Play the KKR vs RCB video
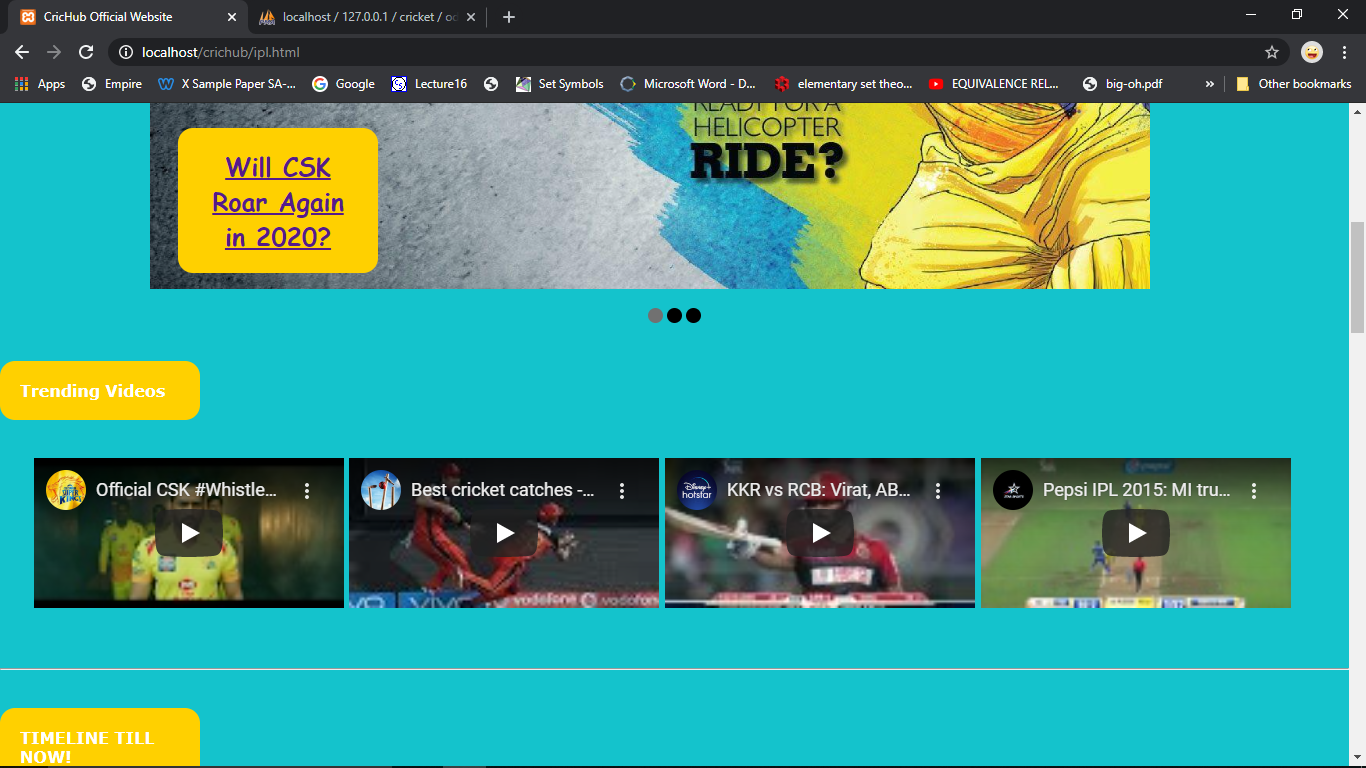 coord(820,533)
